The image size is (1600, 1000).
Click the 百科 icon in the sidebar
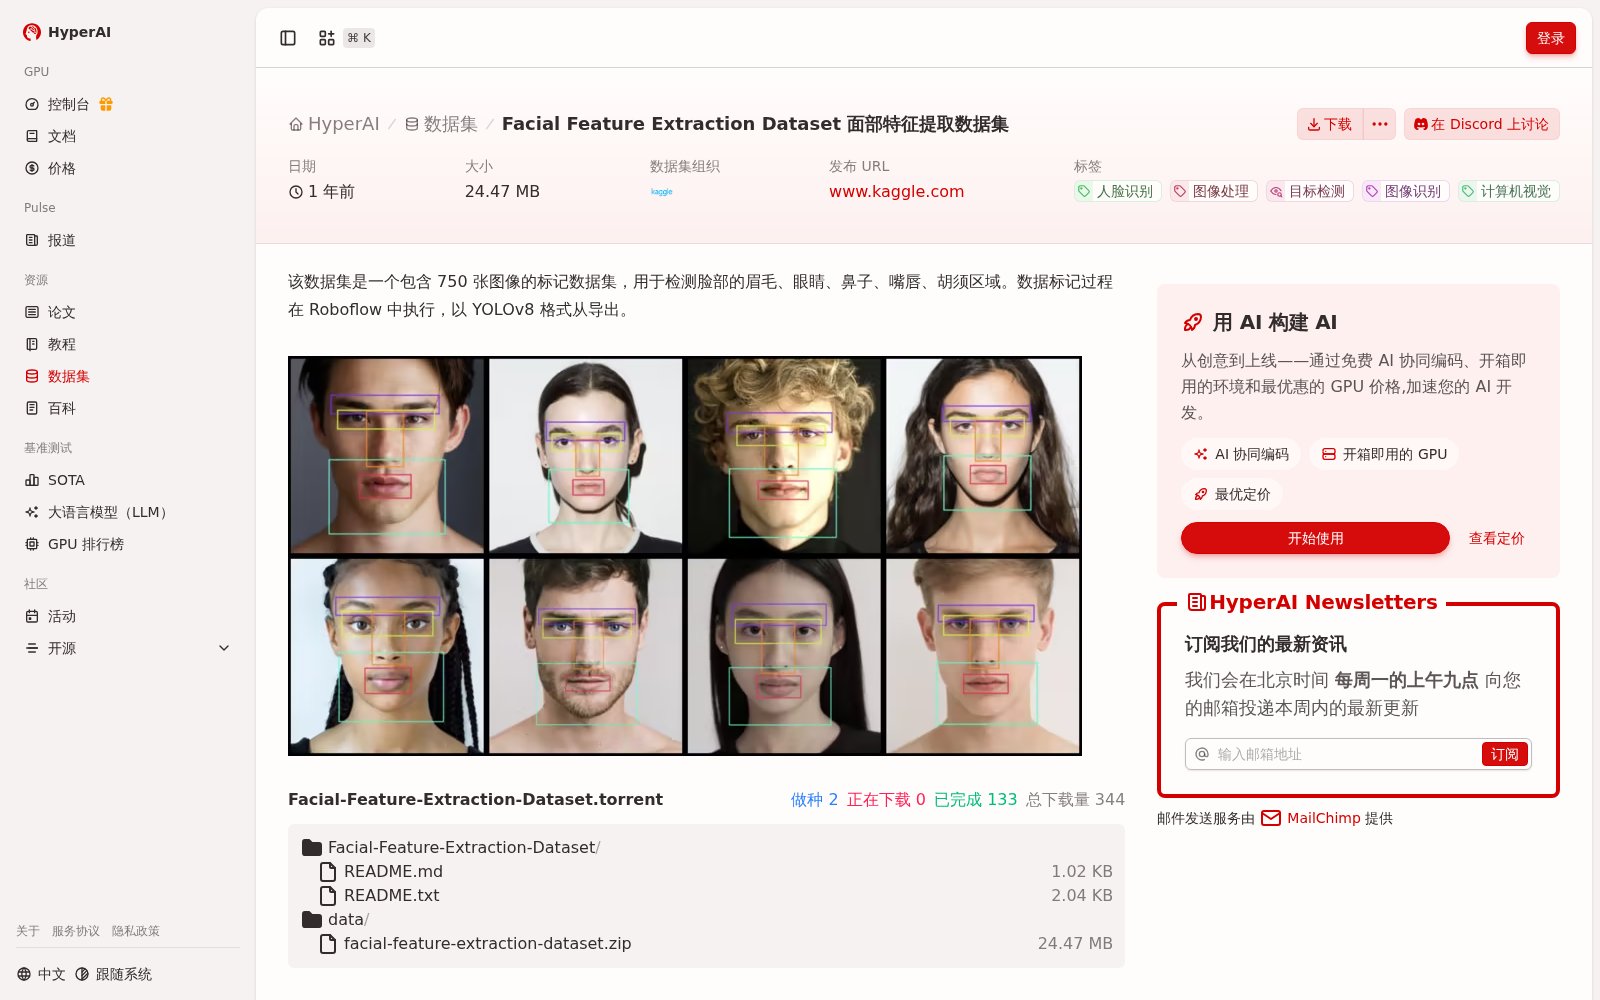coord(32,408)
